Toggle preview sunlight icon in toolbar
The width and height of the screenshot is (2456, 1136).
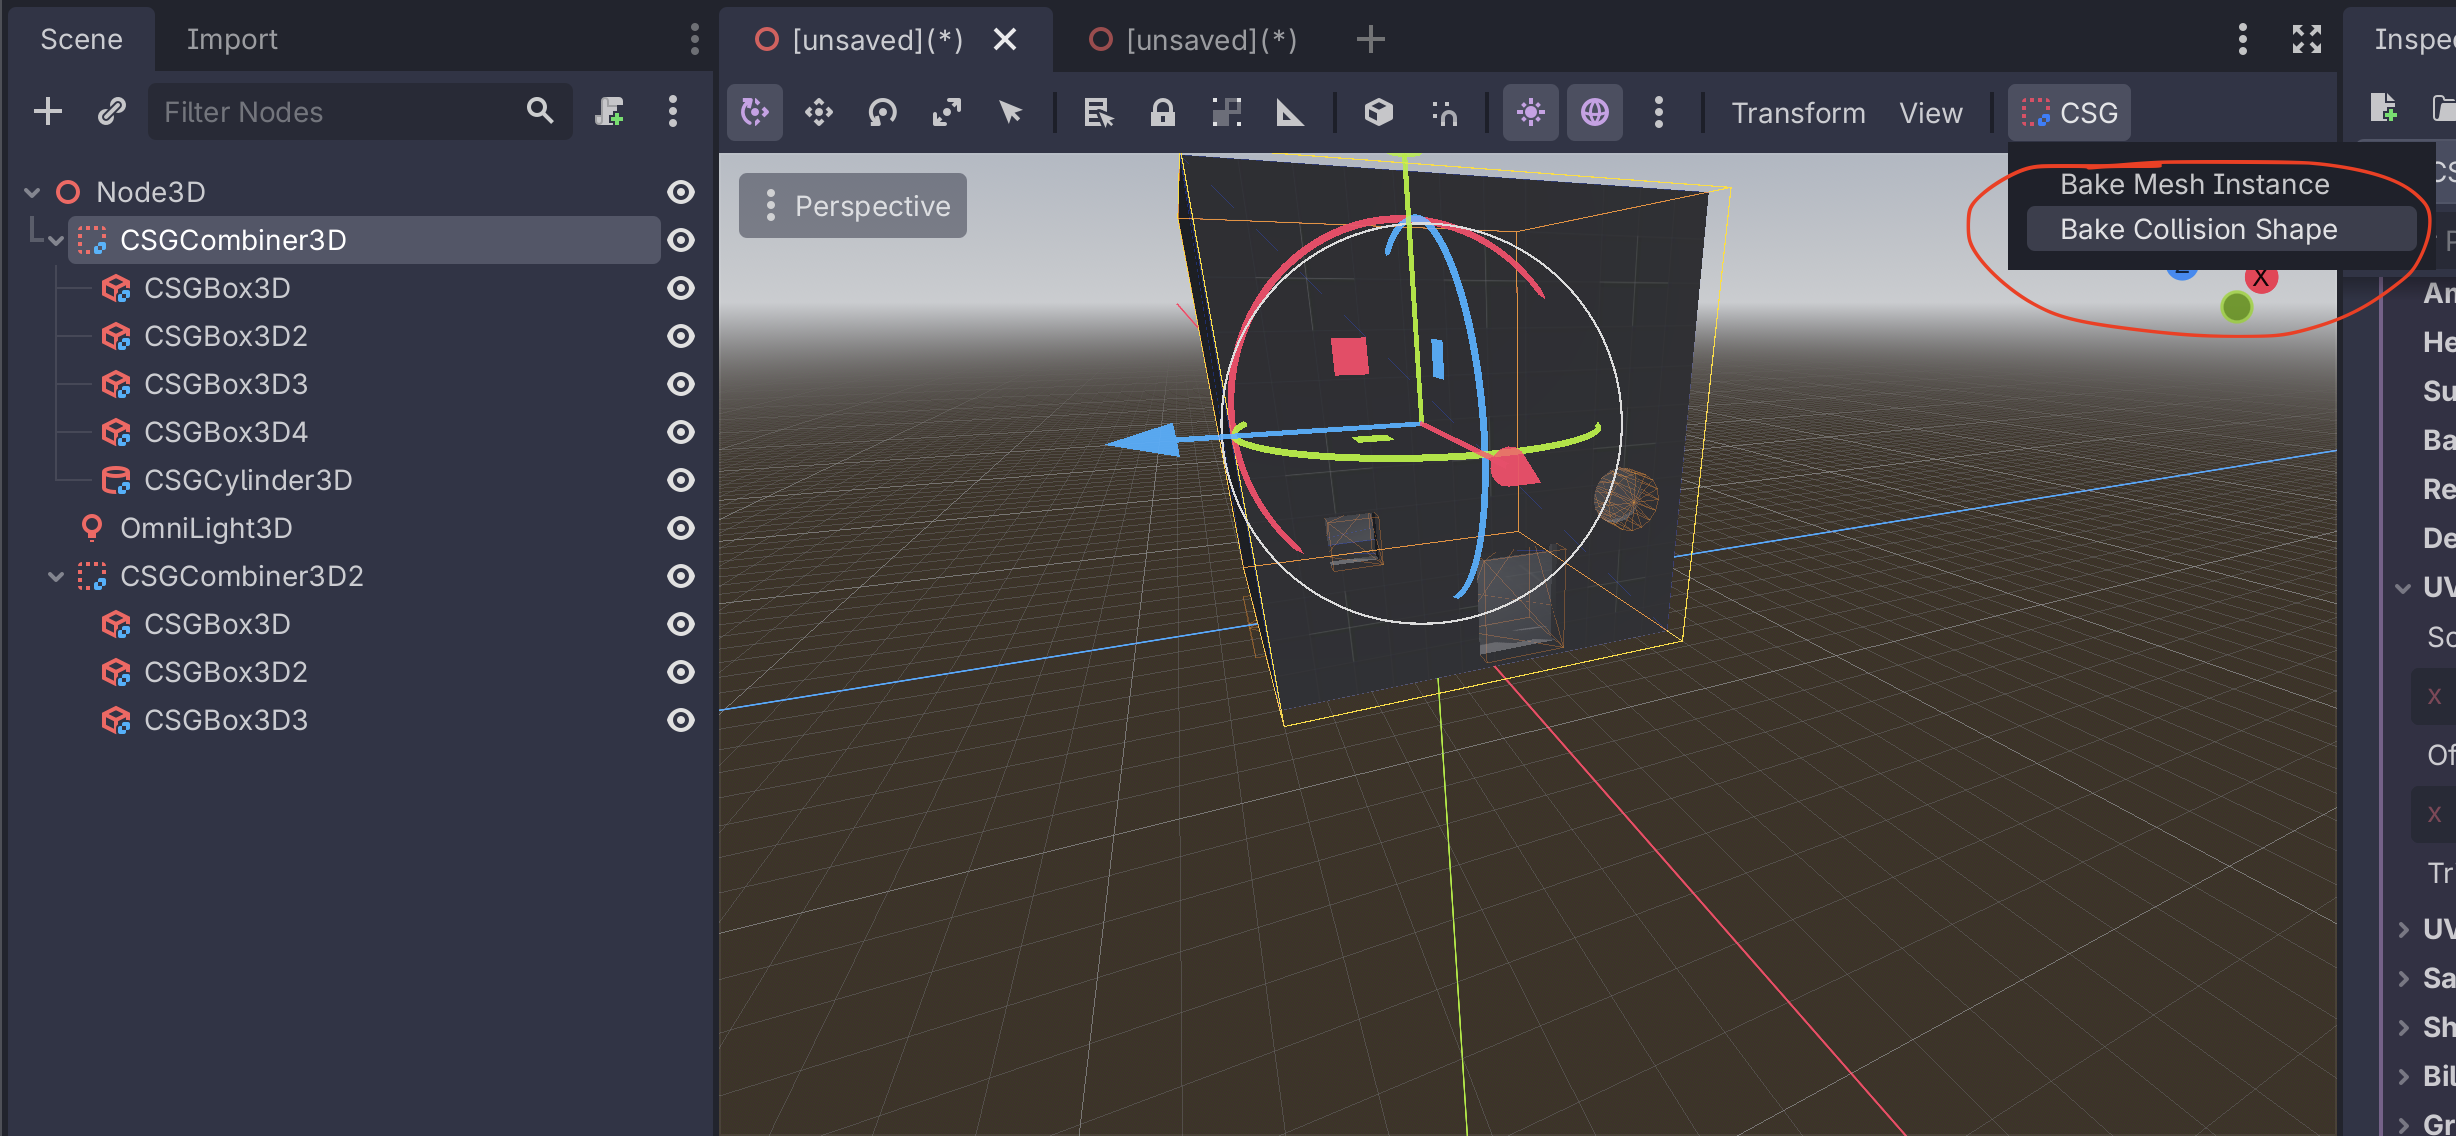coord(1530,113)
